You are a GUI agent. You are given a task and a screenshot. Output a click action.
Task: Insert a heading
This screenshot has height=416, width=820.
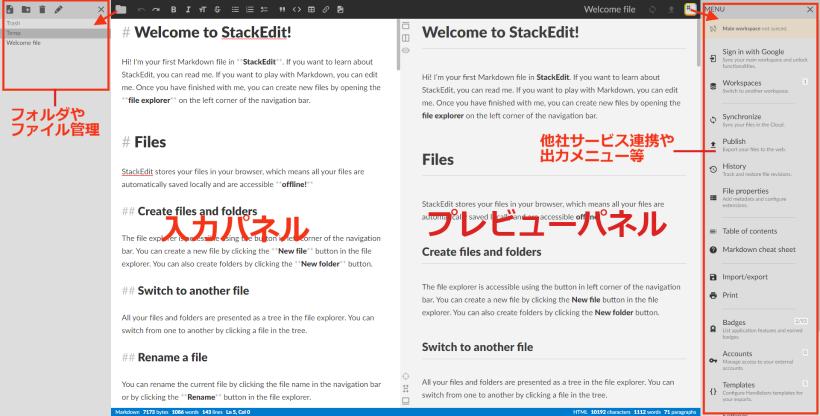[202, 9]
